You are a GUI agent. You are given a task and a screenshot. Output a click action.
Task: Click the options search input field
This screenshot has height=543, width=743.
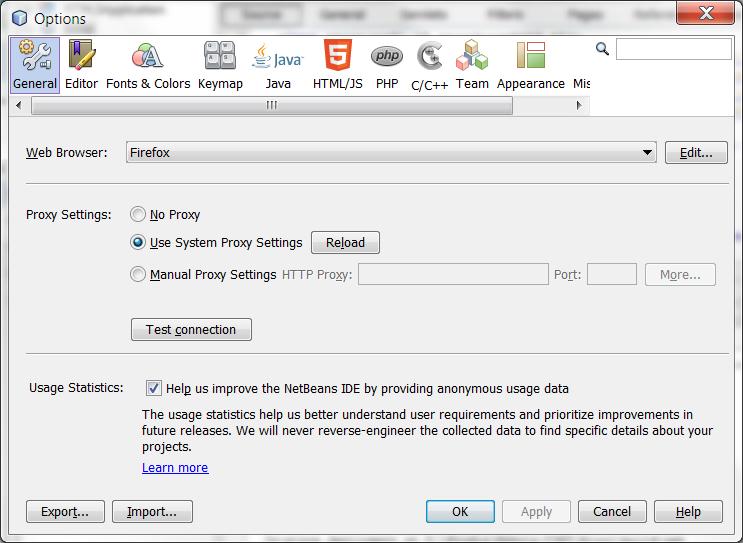click(x=673, y=49)
